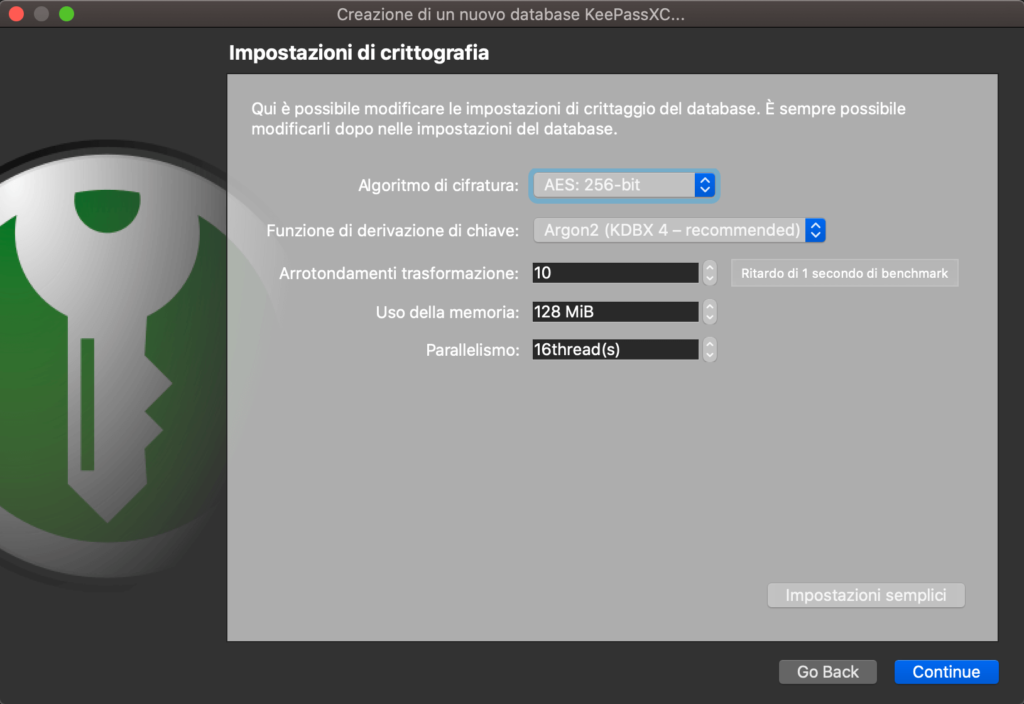Click the Algoritmo di cifratura label
1024x704 pixels.
click(x=438, y=185)
